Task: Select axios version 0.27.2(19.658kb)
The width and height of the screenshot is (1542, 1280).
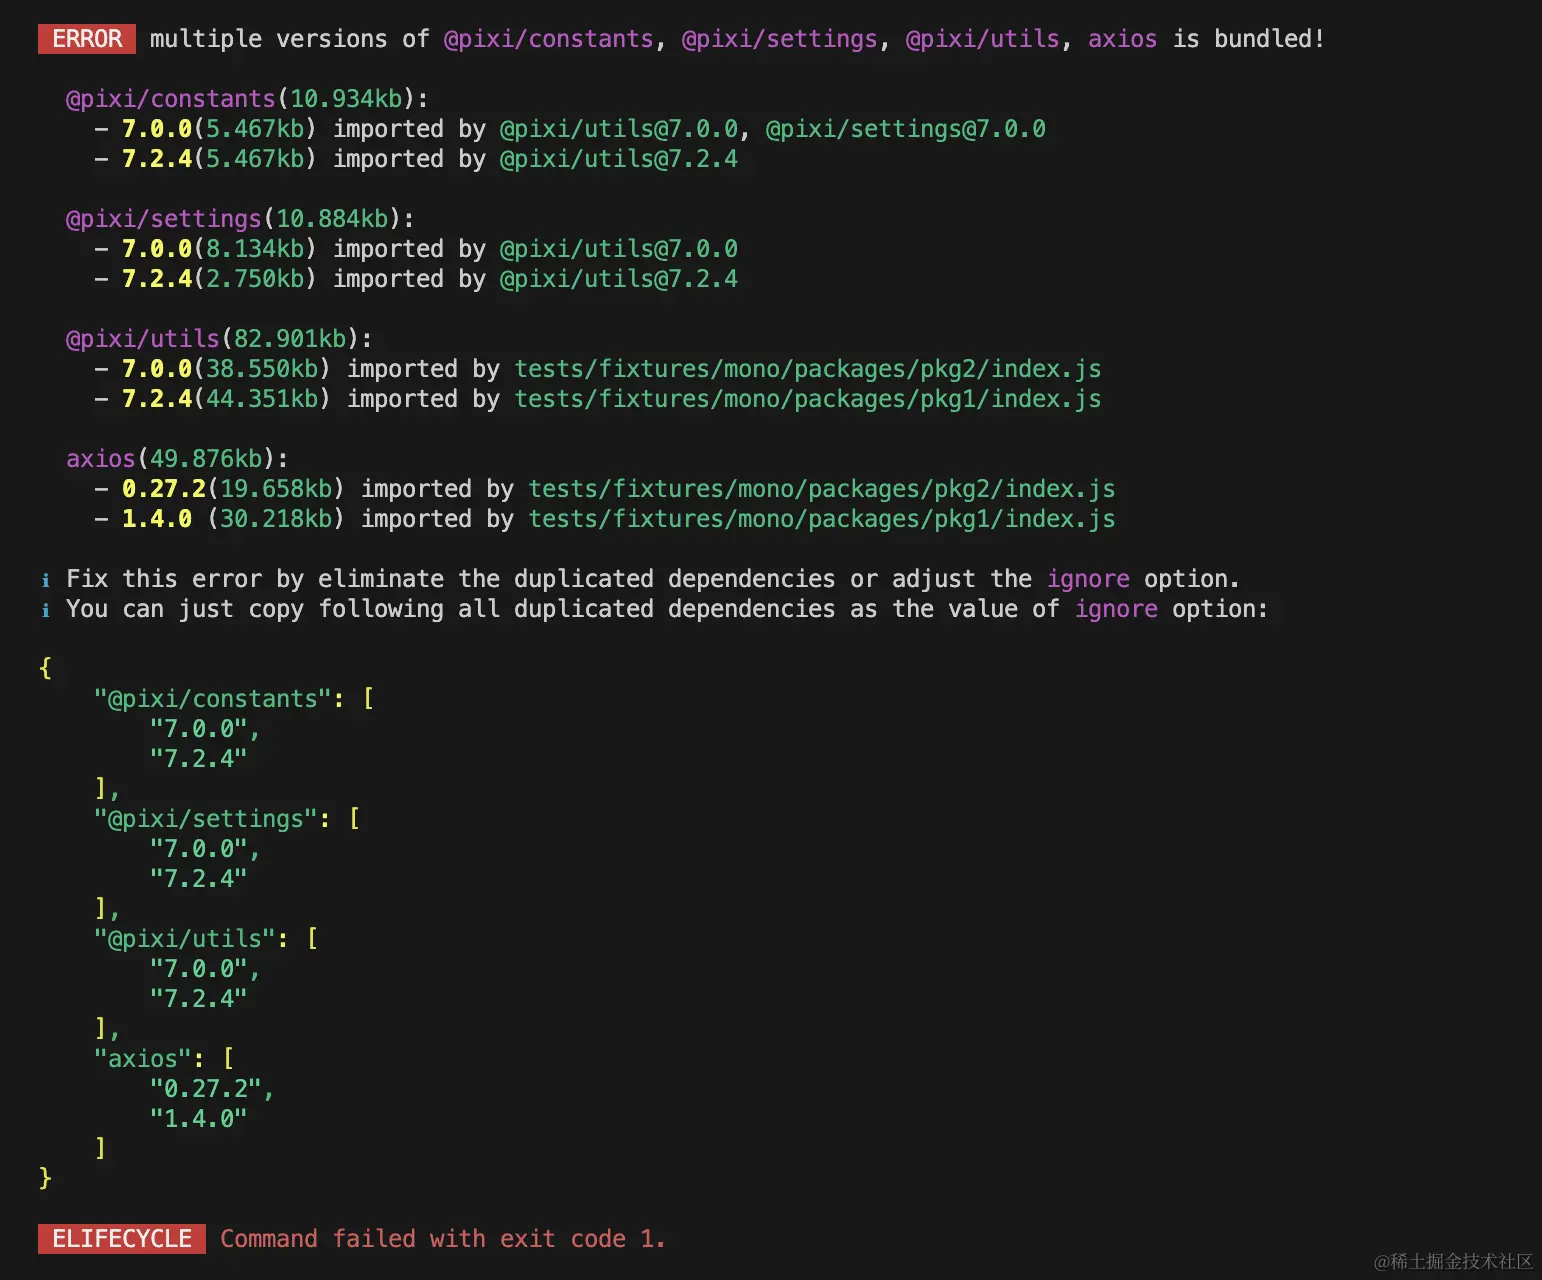Action: 233,489
